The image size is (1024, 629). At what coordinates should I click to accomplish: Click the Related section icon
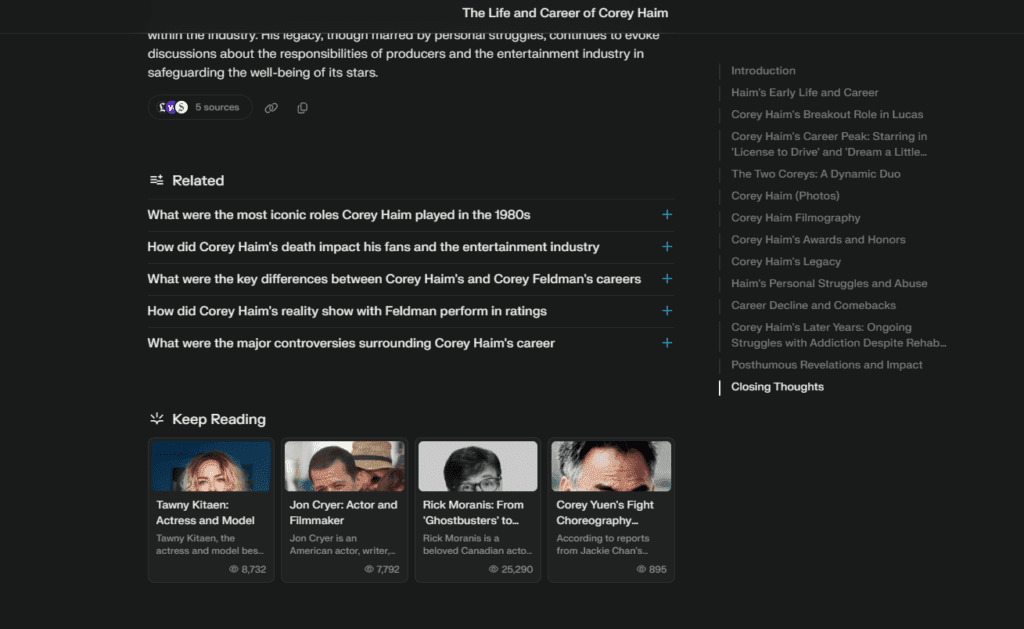point(157,180)
